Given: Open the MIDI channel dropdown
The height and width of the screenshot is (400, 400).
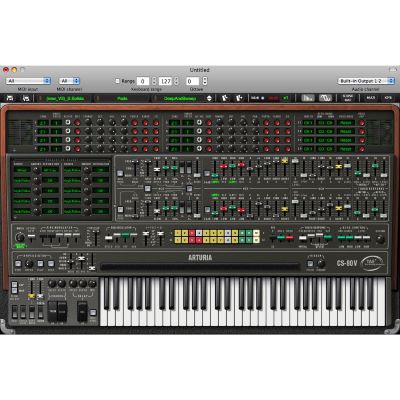Looking at the screenshot, I should click(x=69, y=81).
